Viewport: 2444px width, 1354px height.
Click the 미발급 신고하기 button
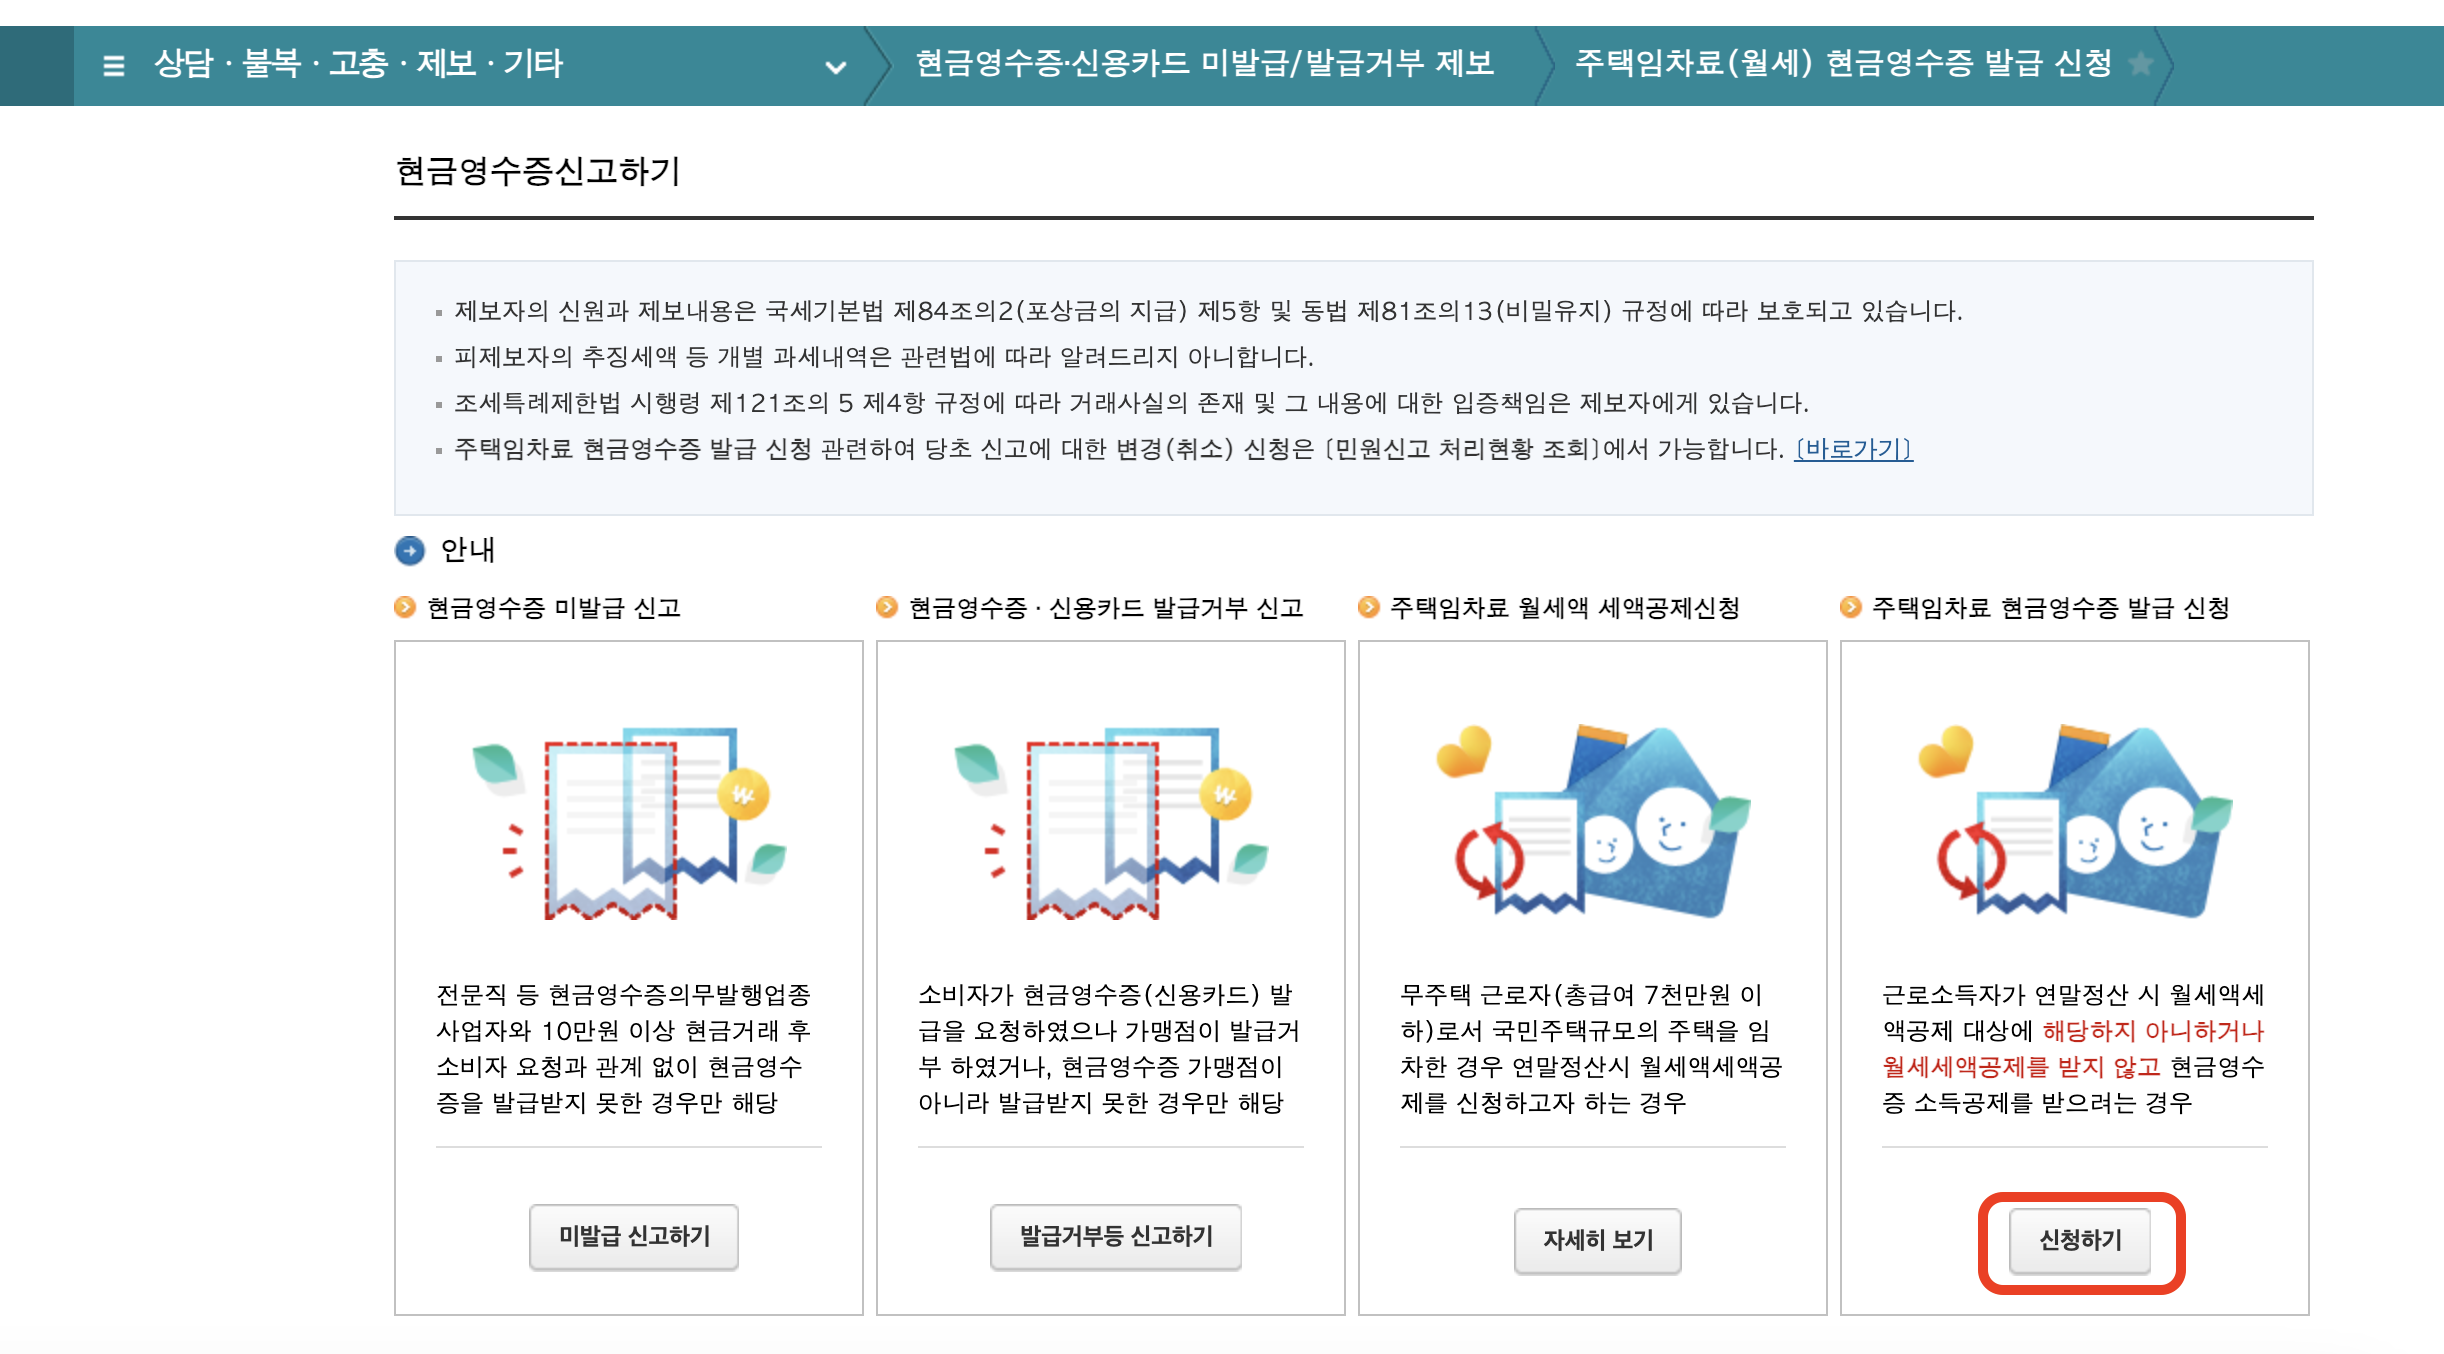pyautogui.click(x=633, y=1236)
